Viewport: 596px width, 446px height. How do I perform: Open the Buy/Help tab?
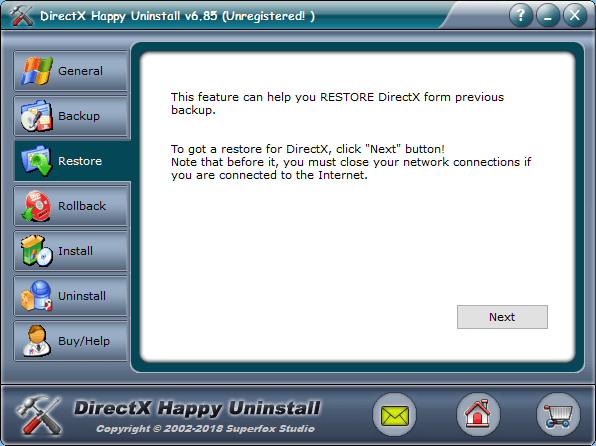[71, 341]
